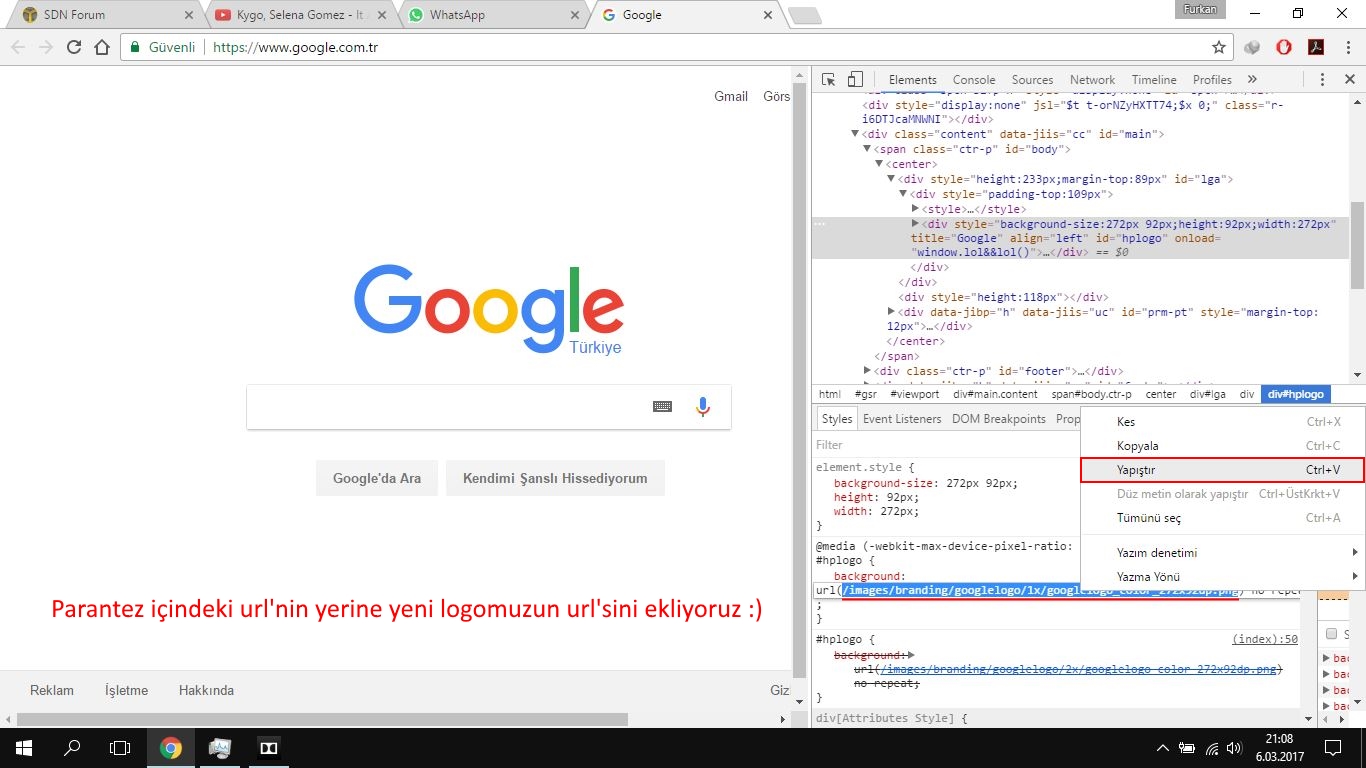Open the Chrome three-dot menu
Screen dimensions: 1366x768
[1347, 47]
